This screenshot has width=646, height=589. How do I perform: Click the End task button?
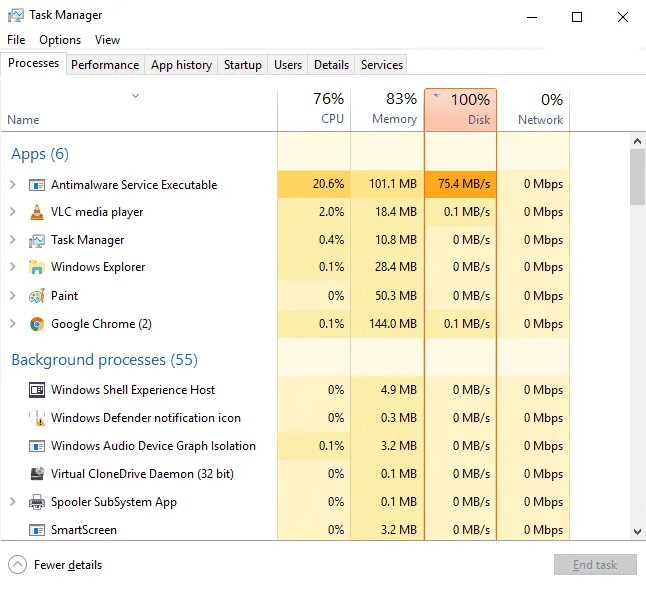pyautogui.click(x=595, y=565)
